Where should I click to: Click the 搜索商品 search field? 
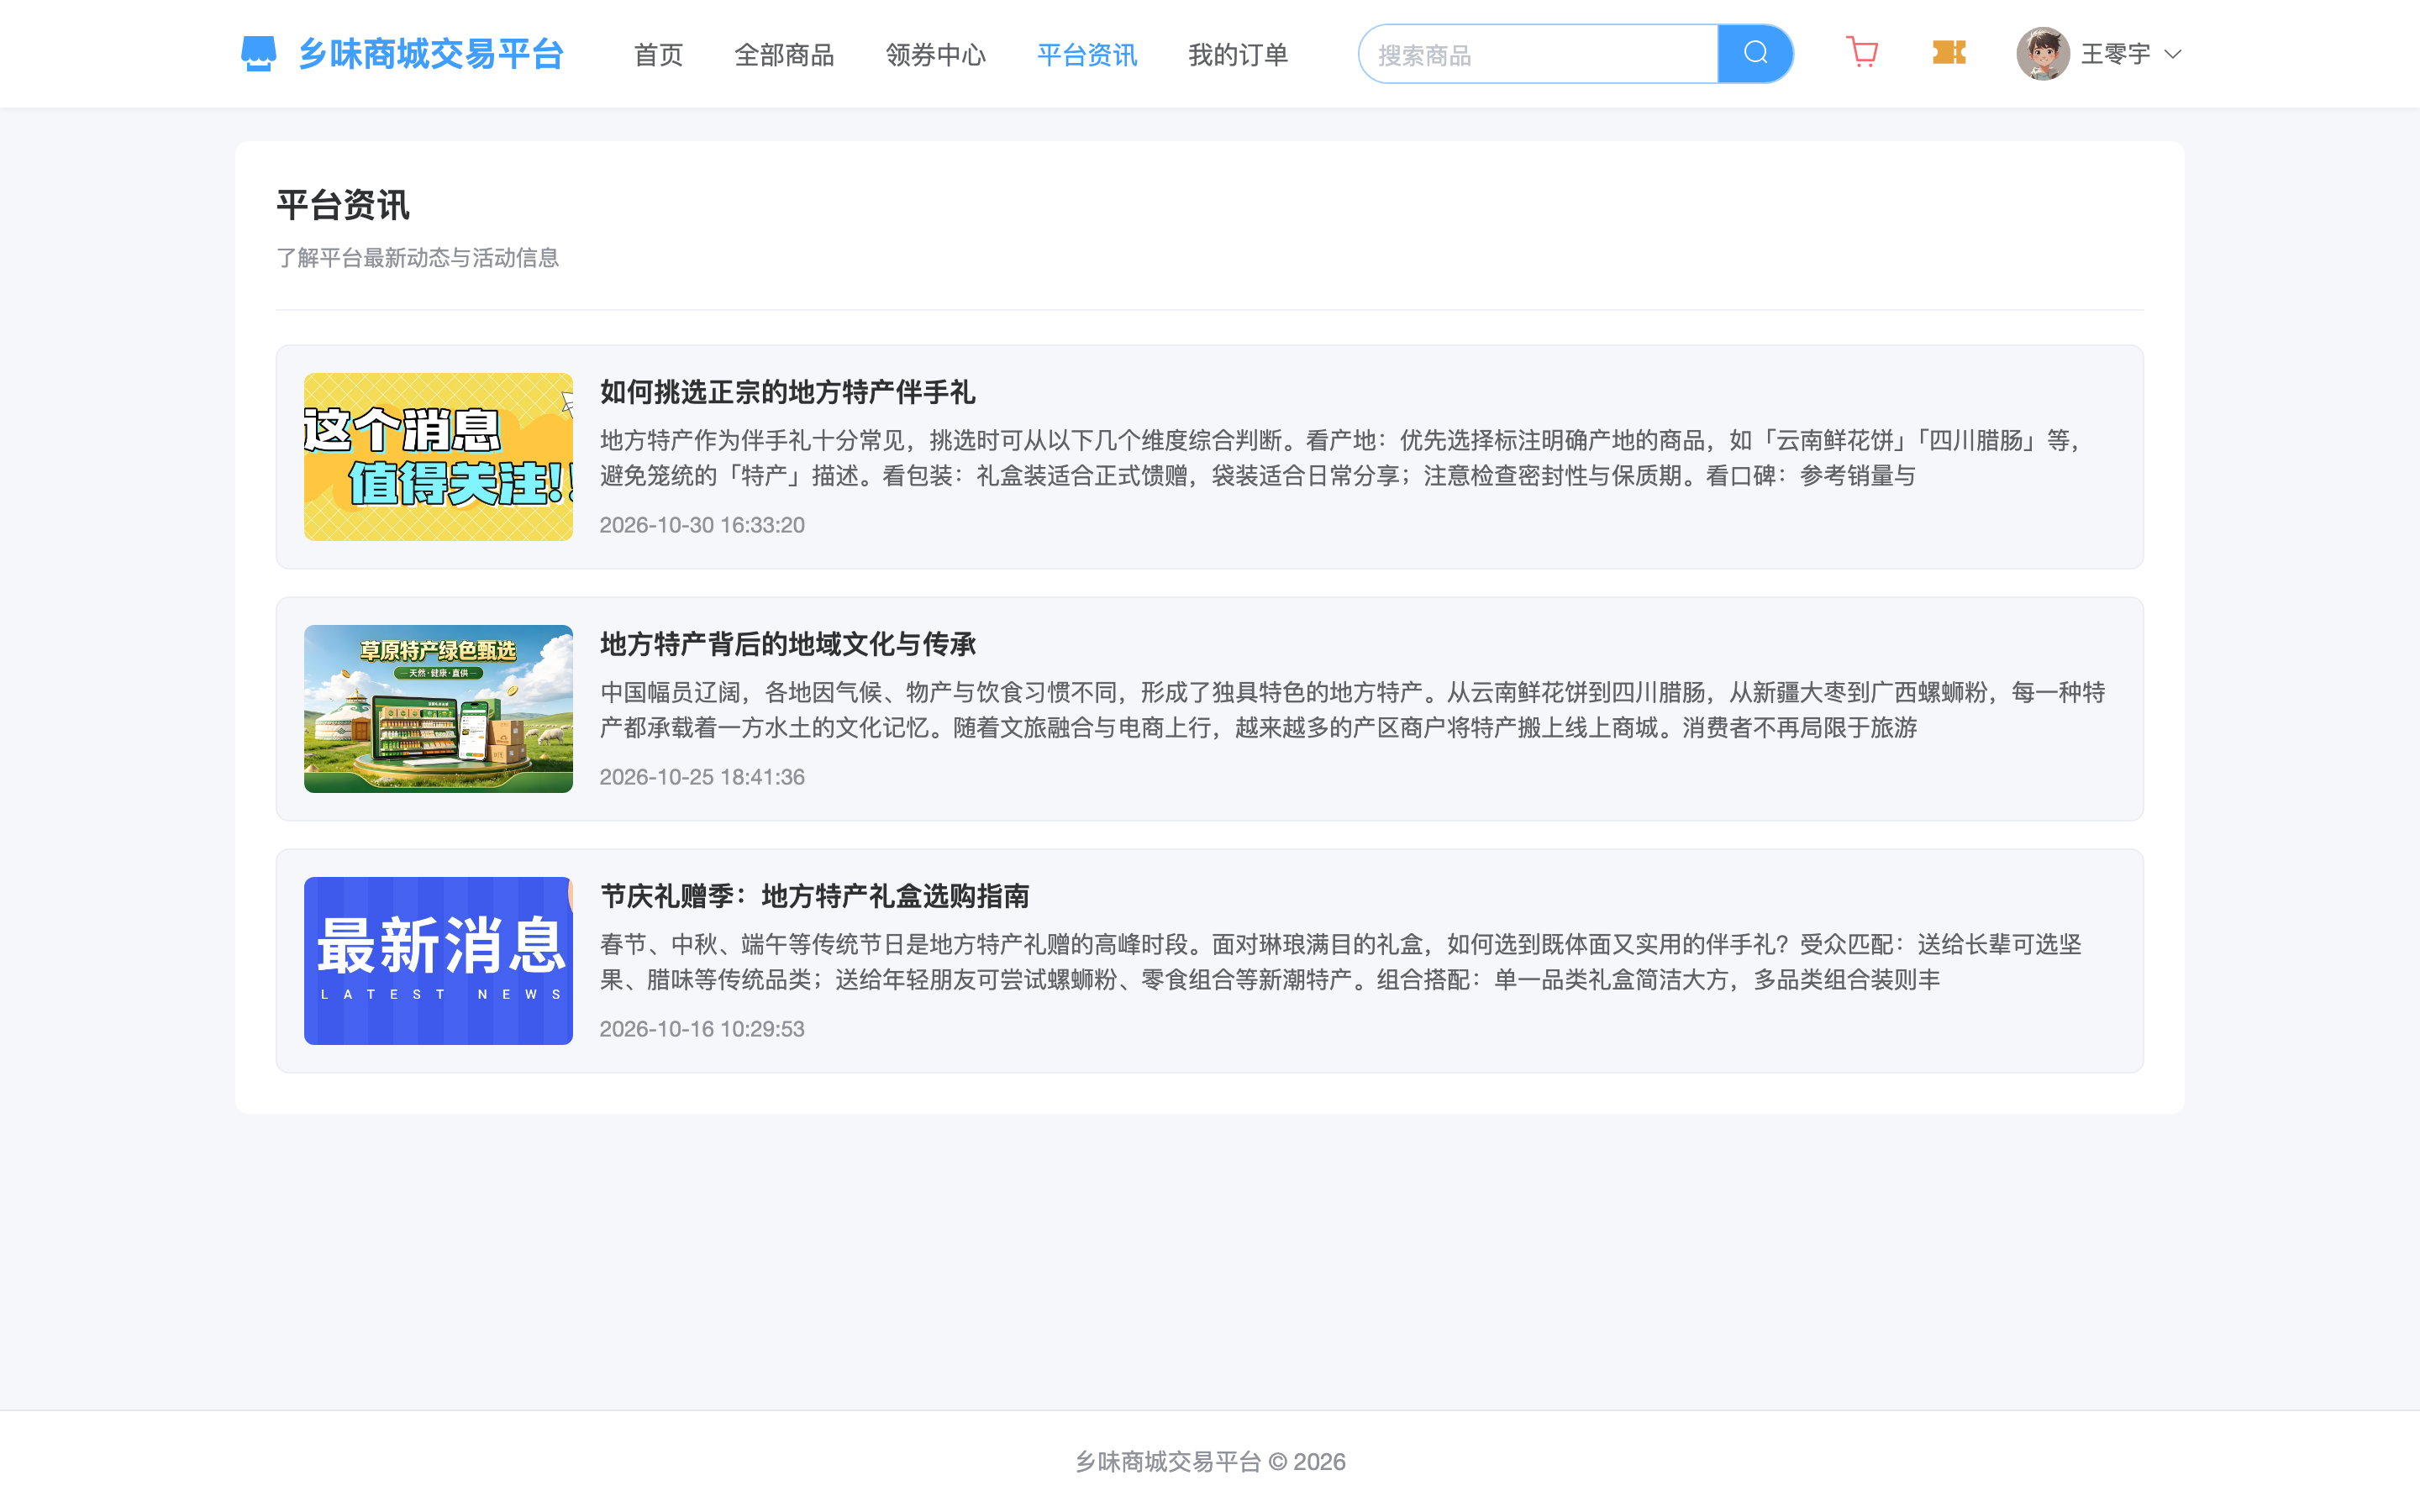click(1538, 54)
